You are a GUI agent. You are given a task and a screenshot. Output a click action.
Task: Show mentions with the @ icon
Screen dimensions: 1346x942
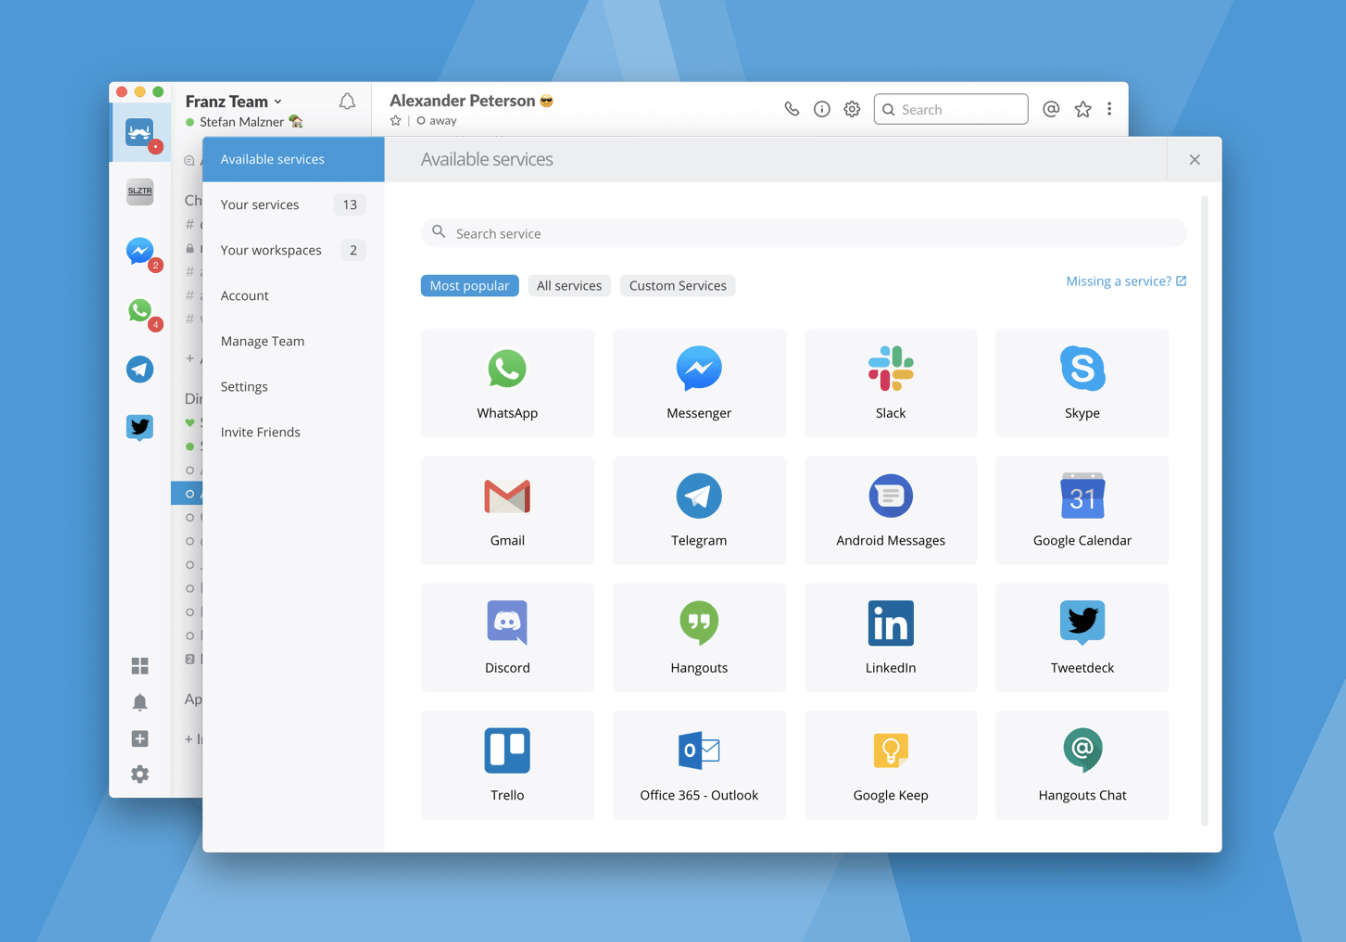pyautogui.click(x=1051, y=109)
